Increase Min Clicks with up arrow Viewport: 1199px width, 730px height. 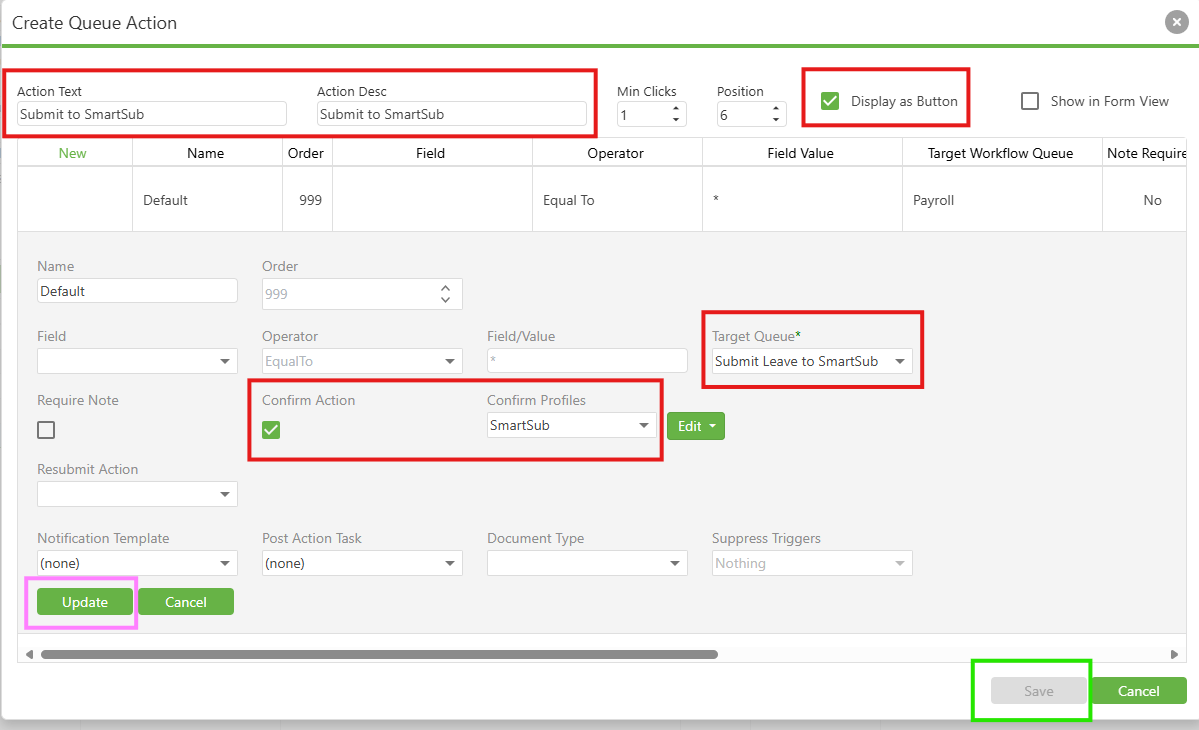click(676, 109)
